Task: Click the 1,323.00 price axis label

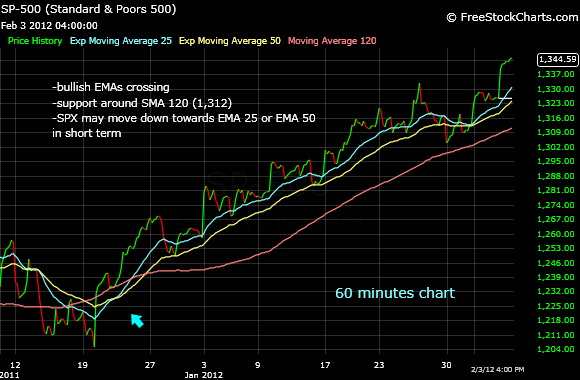Action: [556, 103]
